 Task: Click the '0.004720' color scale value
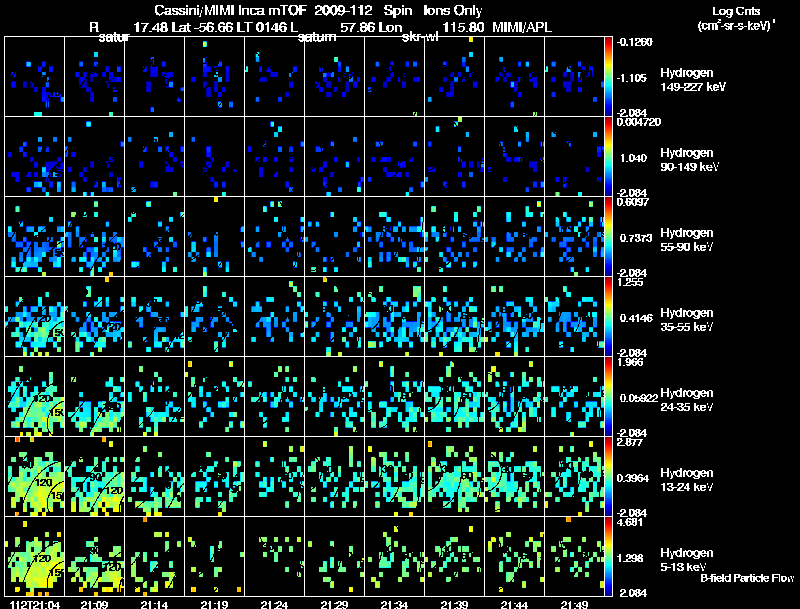point(639,122)
